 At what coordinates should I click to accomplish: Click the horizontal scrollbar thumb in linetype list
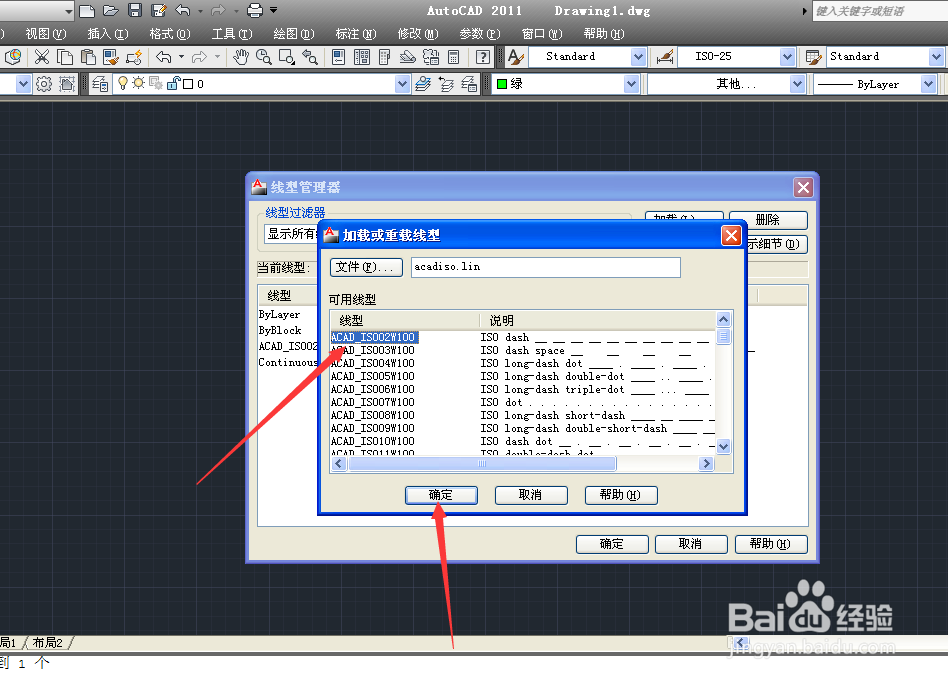[x=482, y=464]
